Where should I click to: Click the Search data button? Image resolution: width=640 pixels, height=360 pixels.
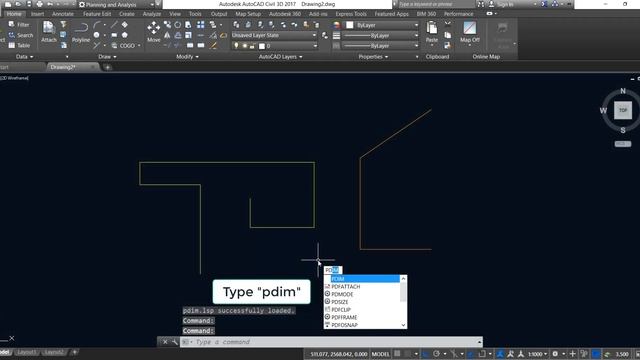click(20, 35)
